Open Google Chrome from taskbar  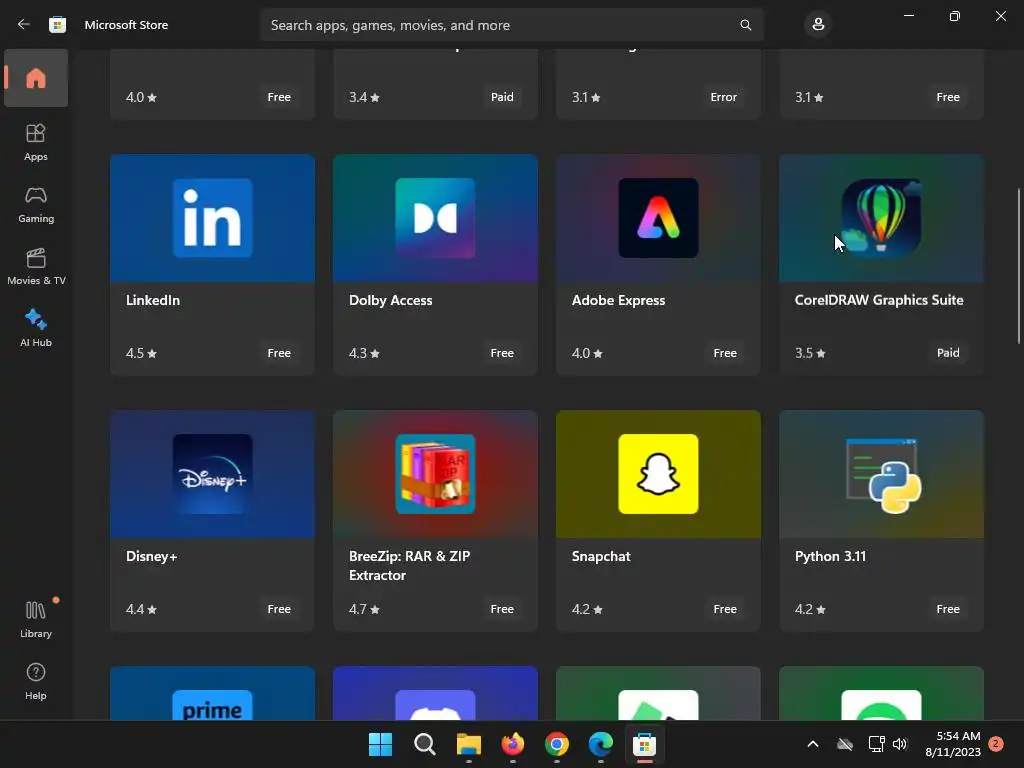556,744
